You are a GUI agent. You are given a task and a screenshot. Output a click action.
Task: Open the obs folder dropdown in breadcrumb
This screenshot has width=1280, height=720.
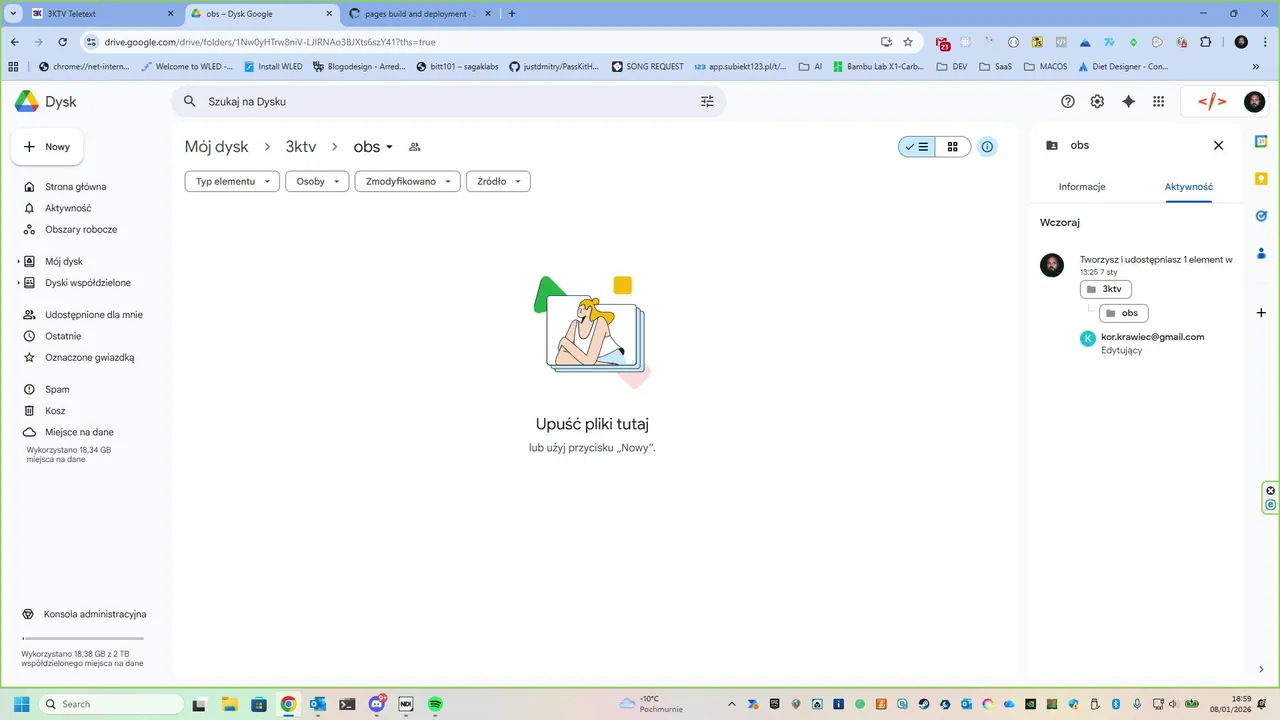click(x=374, y=147)
